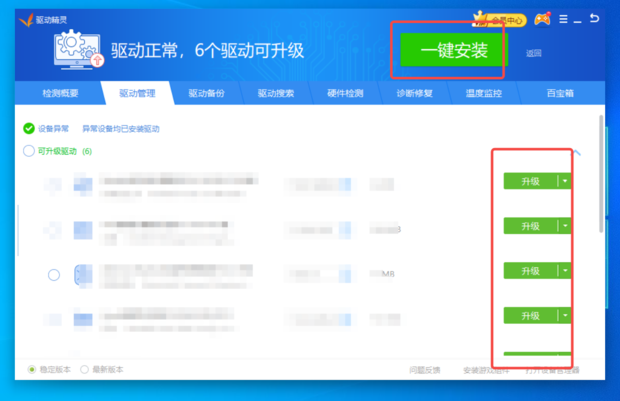The width and height of the screenshot is (620, 401).
Task: Select the 稳定版本 radio button
Action: 32,369
